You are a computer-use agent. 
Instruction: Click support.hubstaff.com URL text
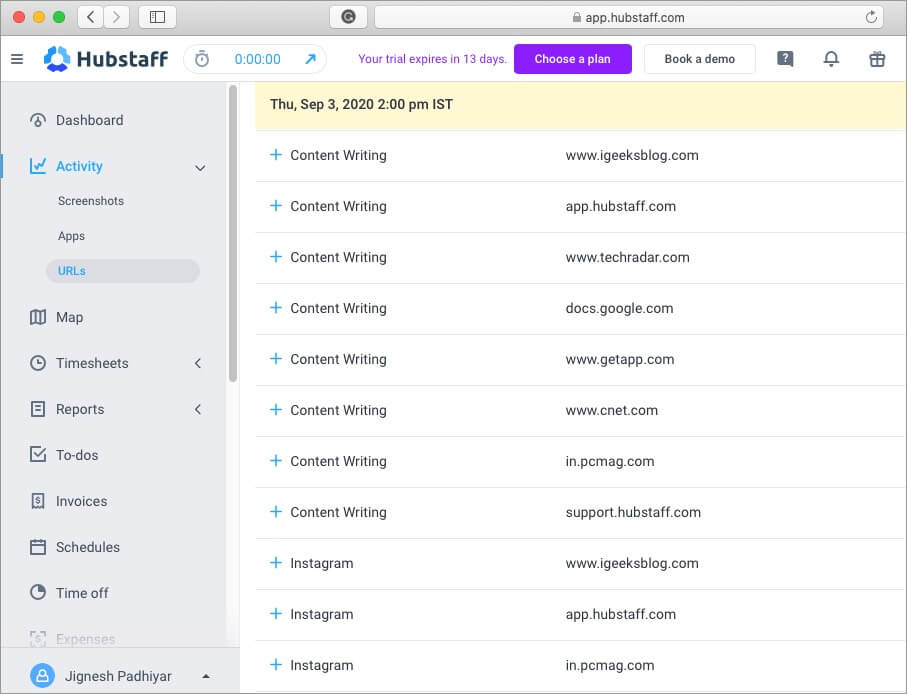(633, 512)
